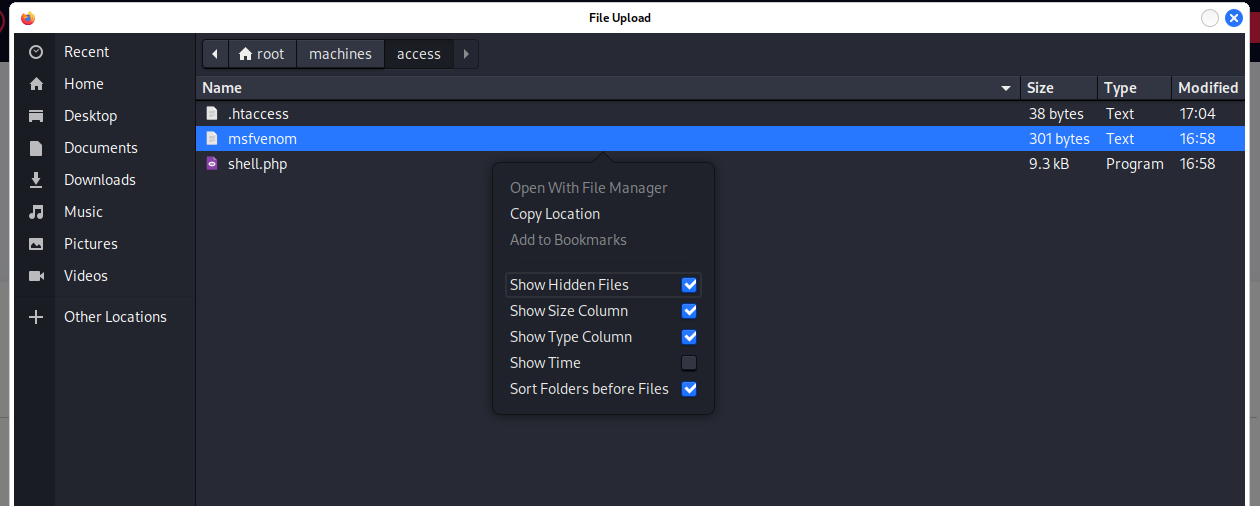1260x506 pixels.
Task: Click the Music note icon in sidebar
Action: pyautogui.click(x=36, y=212)
